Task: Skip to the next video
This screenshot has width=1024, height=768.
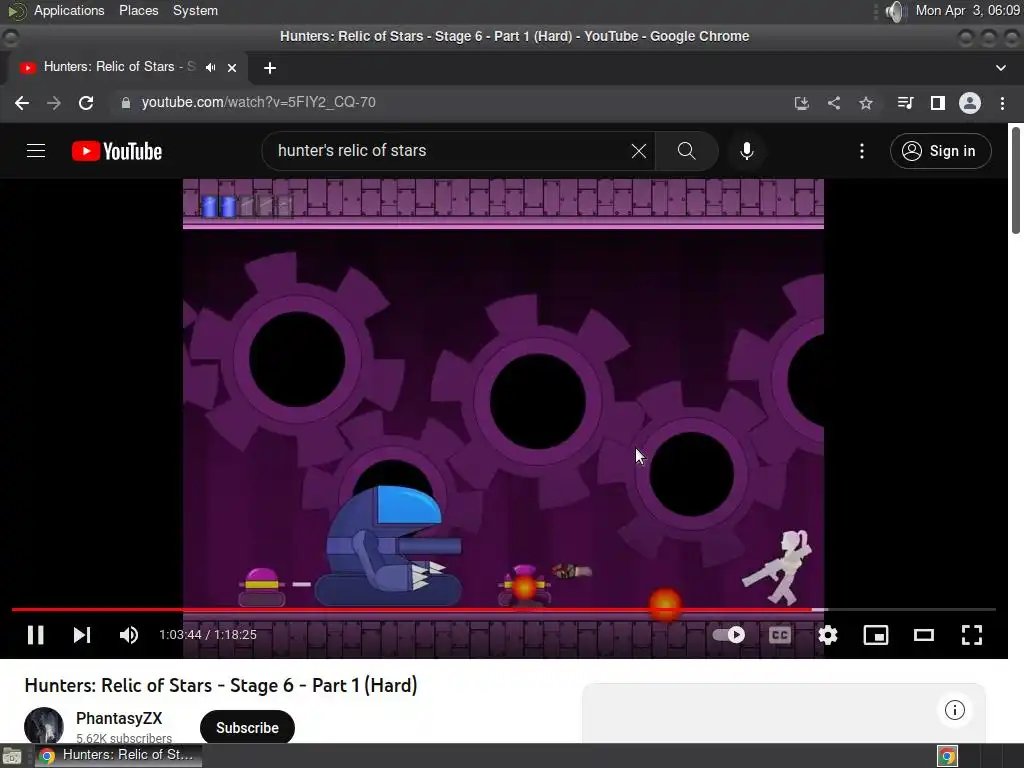Action: coord(82,635)
